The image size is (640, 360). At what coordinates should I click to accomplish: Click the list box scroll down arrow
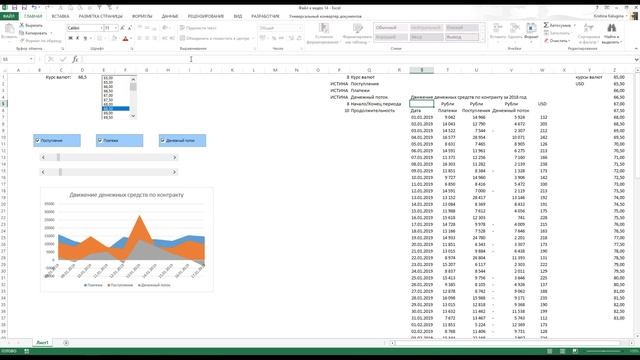133,116
